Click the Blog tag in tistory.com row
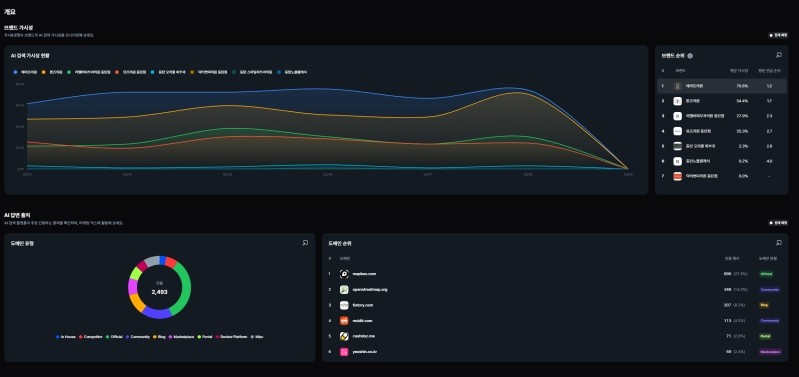799x377 pixels. pos(764,305)
